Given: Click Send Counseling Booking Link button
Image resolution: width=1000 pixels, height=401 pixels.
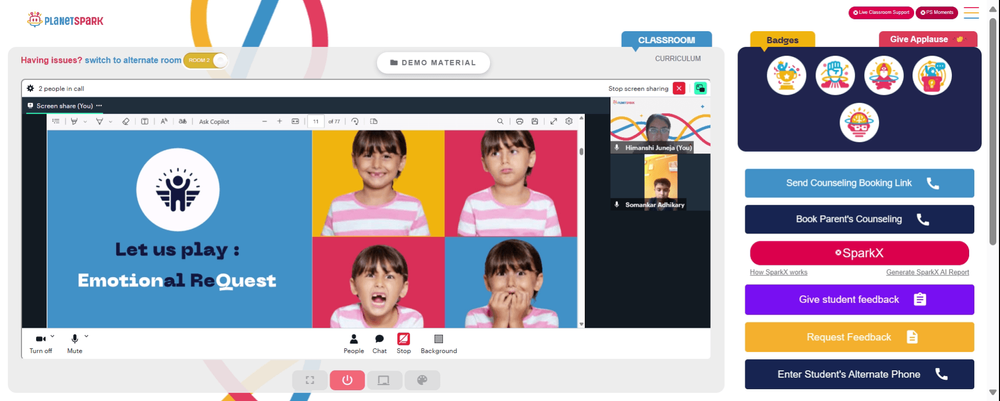Looking at the screenshot, I should tap(859, 183).
